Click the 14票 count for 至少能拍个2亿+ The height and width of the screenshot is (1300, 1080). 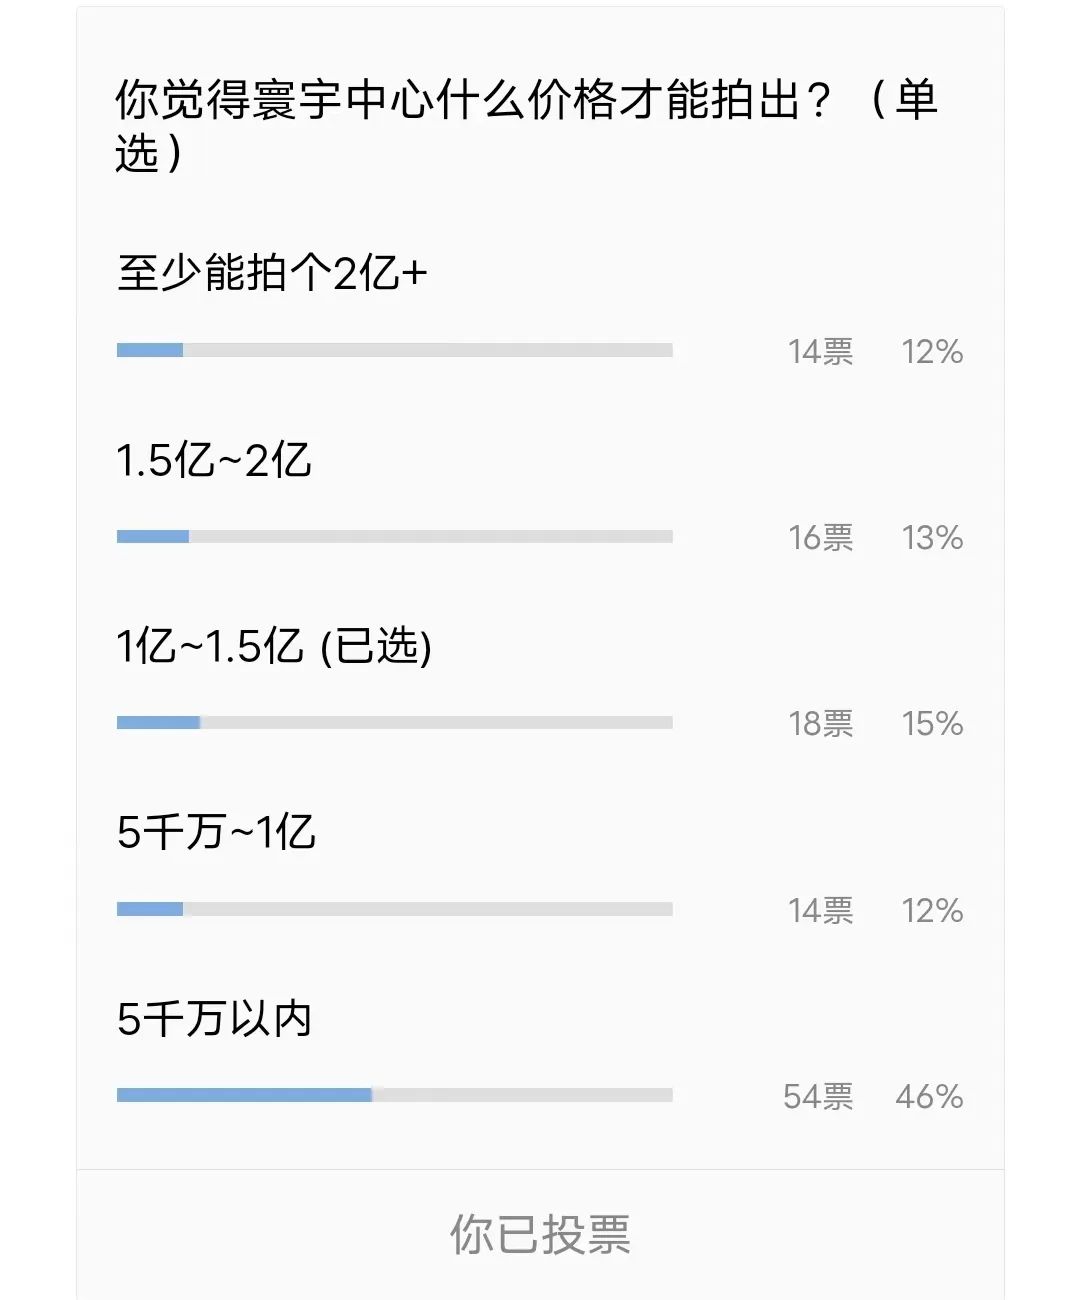click(x=820, y=352)
